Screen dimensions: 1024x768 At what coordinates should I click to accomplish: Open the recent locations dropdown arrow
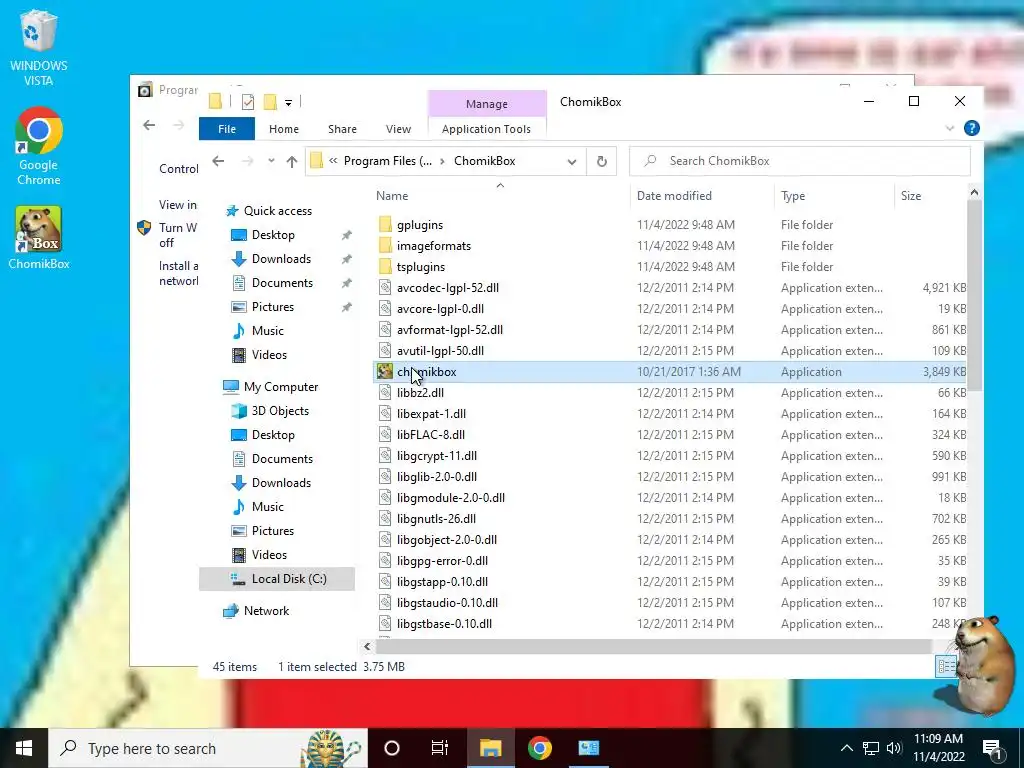271,161
